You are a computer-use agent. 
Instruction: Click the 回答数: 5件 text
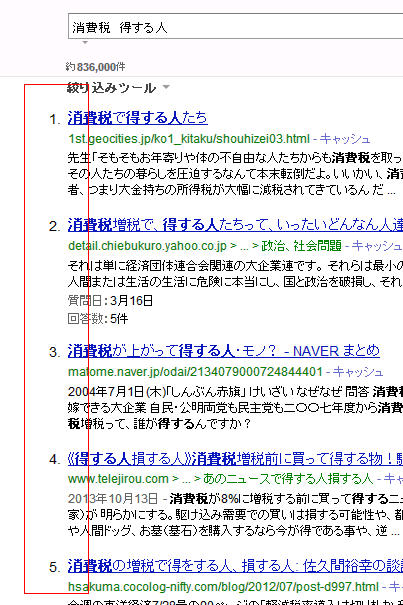98,318
